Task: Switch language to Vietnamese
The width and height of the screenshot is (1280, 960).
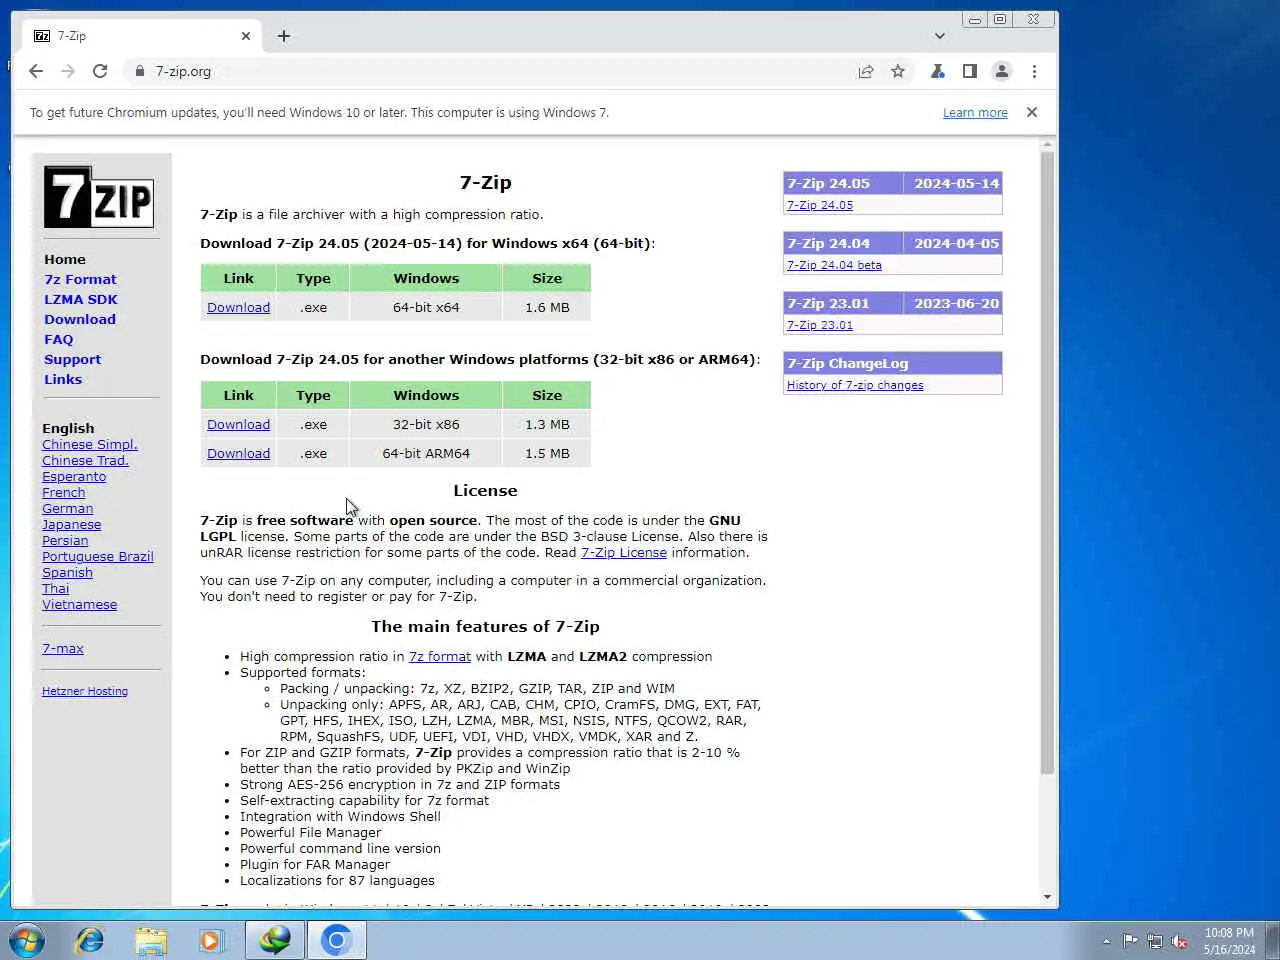Action: coord(79,605)
